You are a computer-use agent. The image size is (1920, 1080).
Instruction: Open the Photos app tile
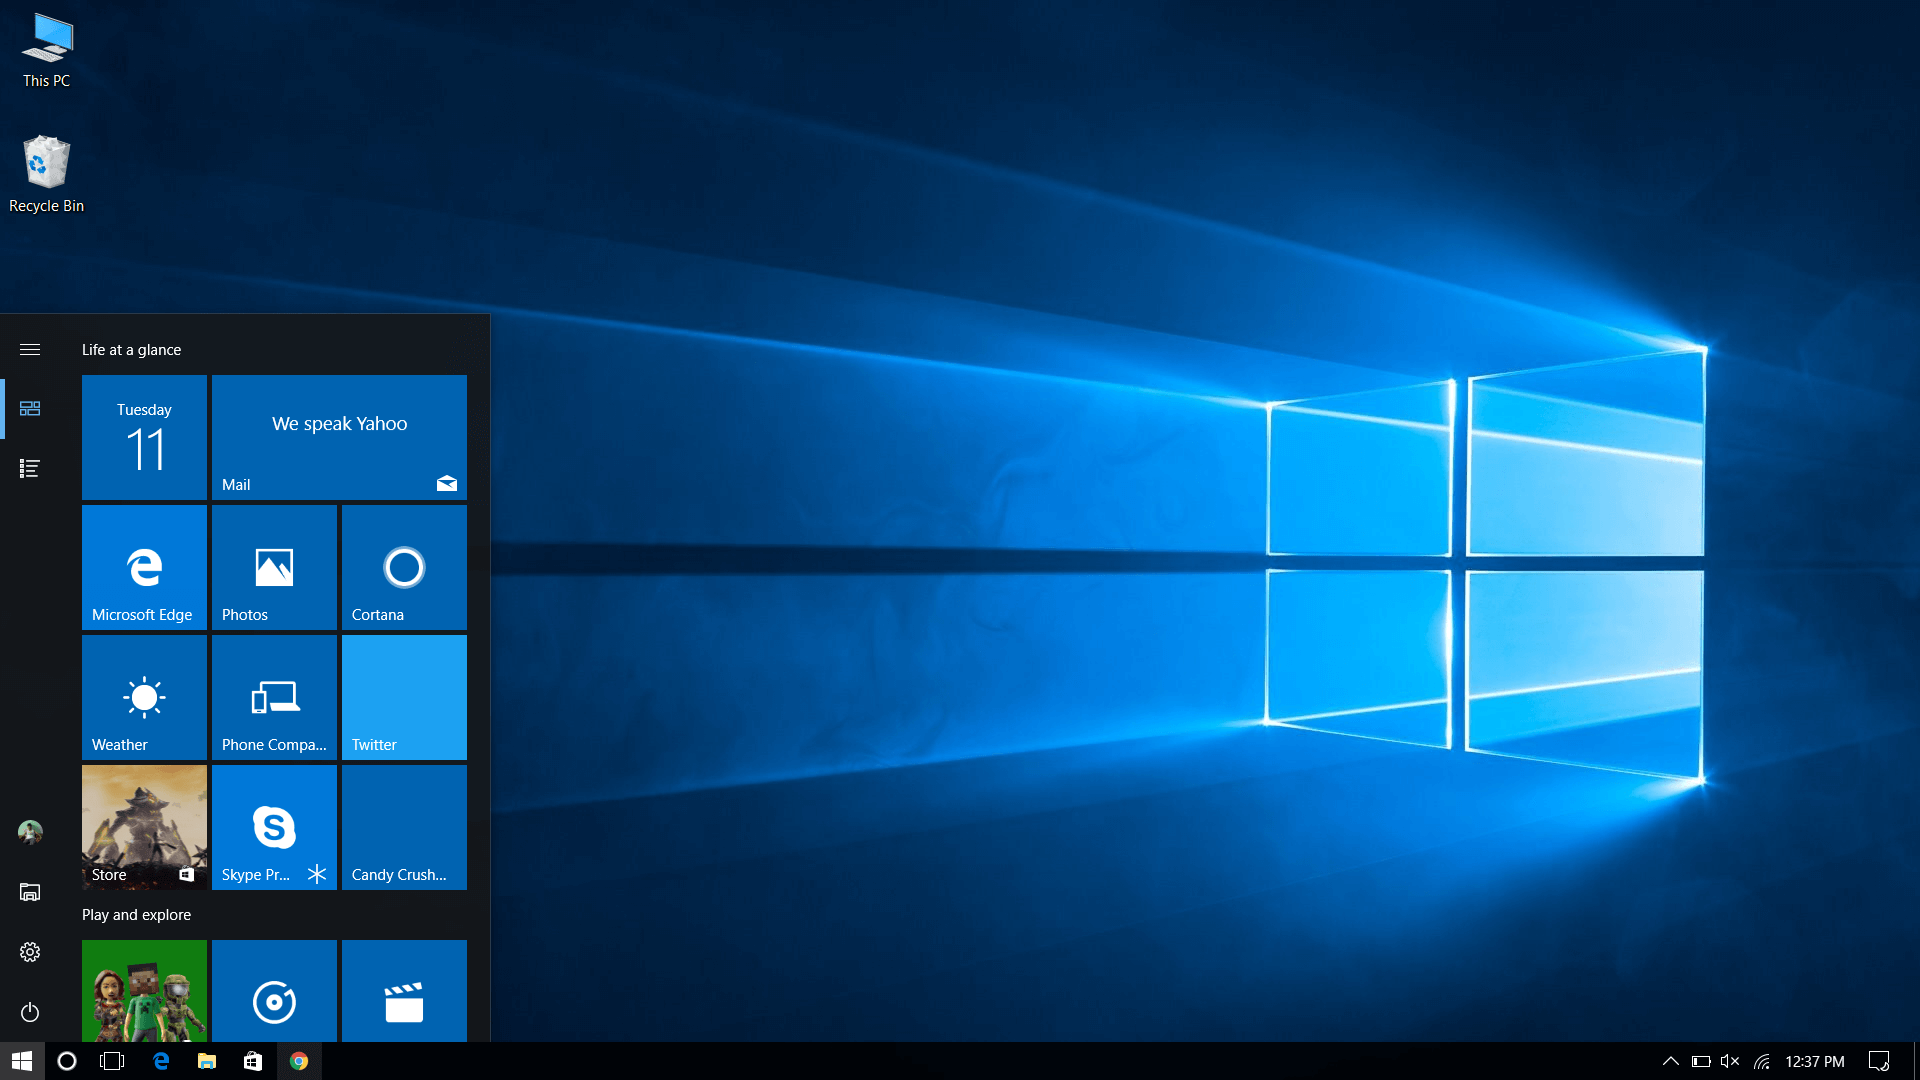pos(273,567)
